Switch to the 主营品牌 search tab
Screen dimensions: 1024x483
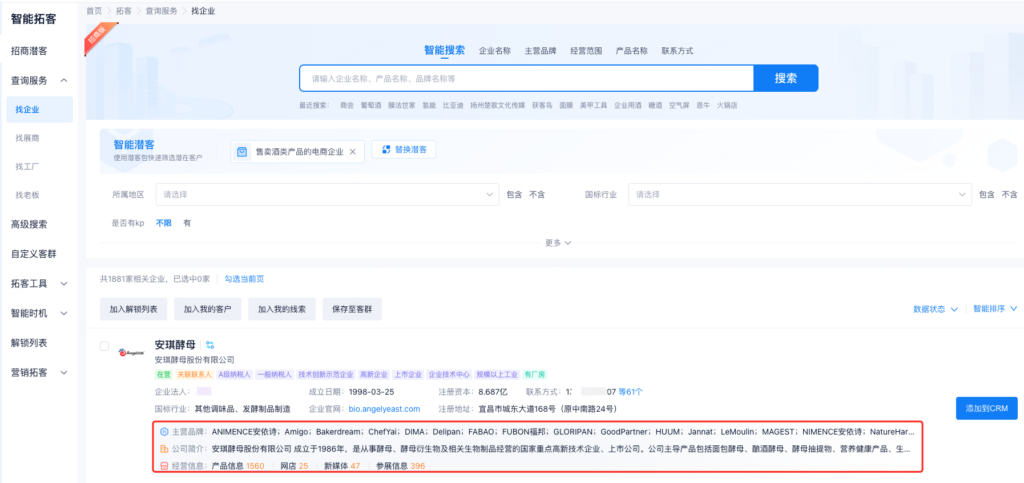tap(540, 50)
